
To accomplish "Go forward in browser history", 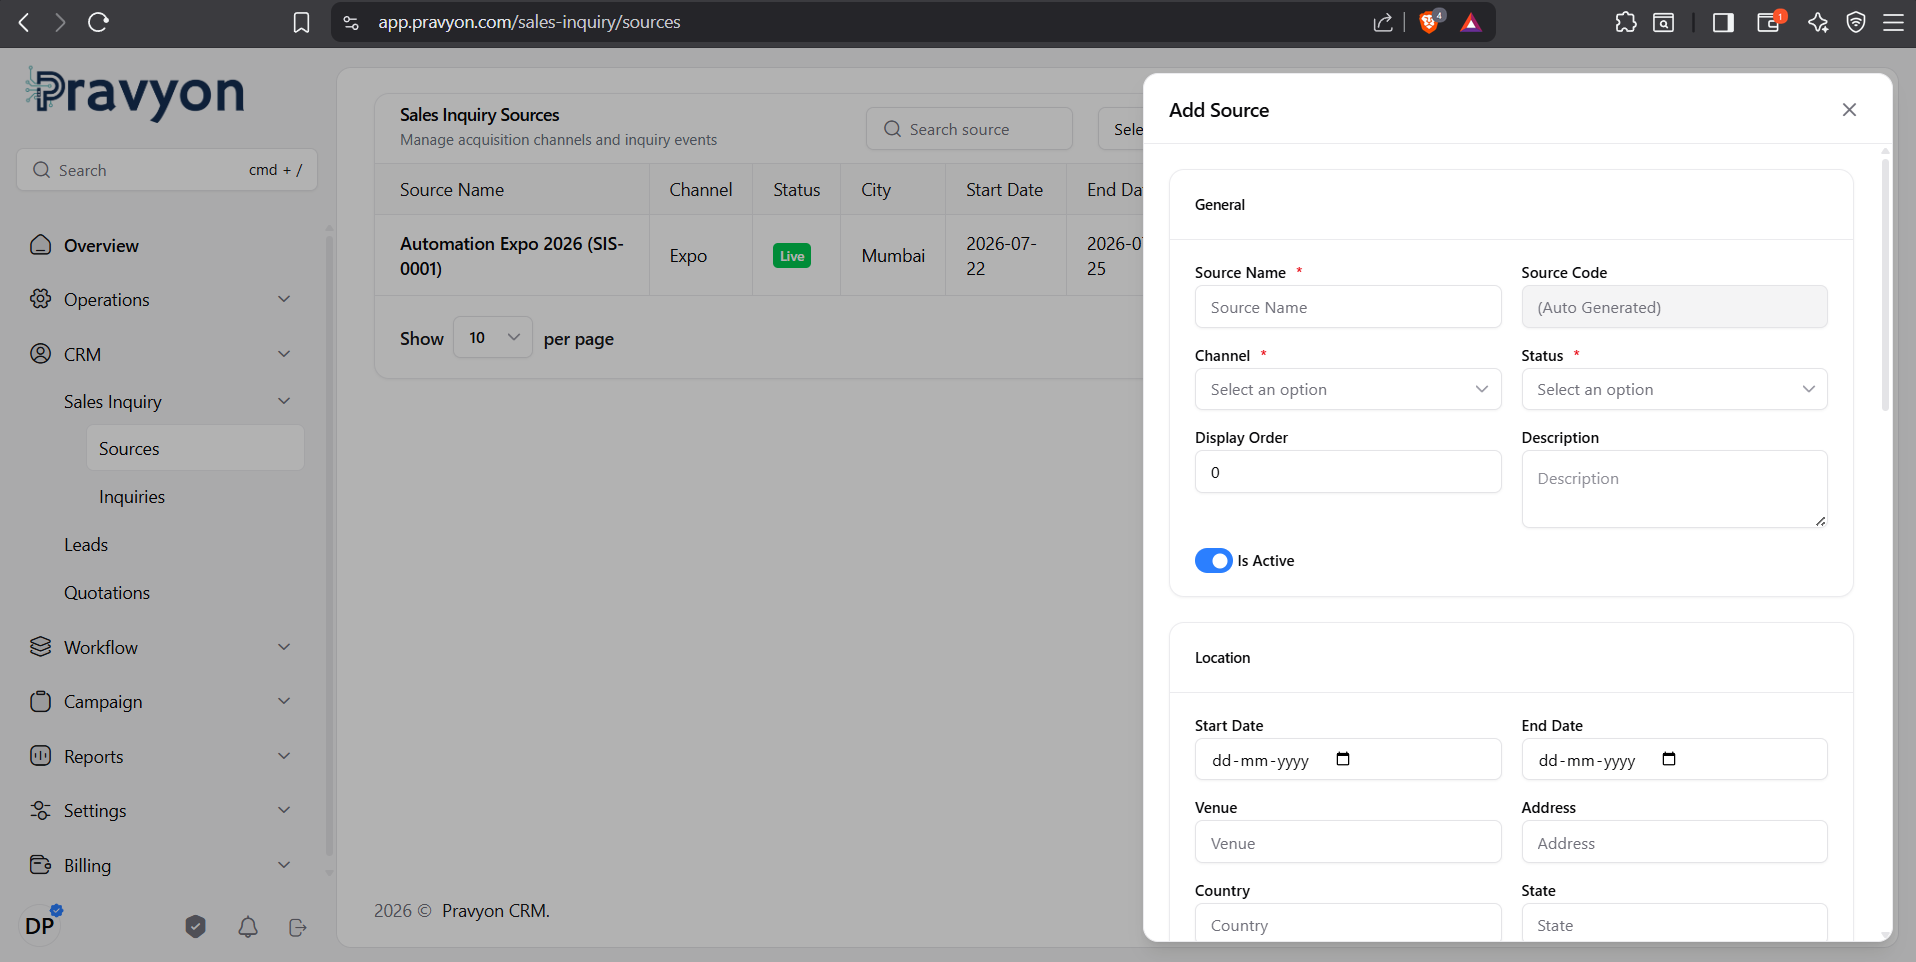I will click(60, 22).
